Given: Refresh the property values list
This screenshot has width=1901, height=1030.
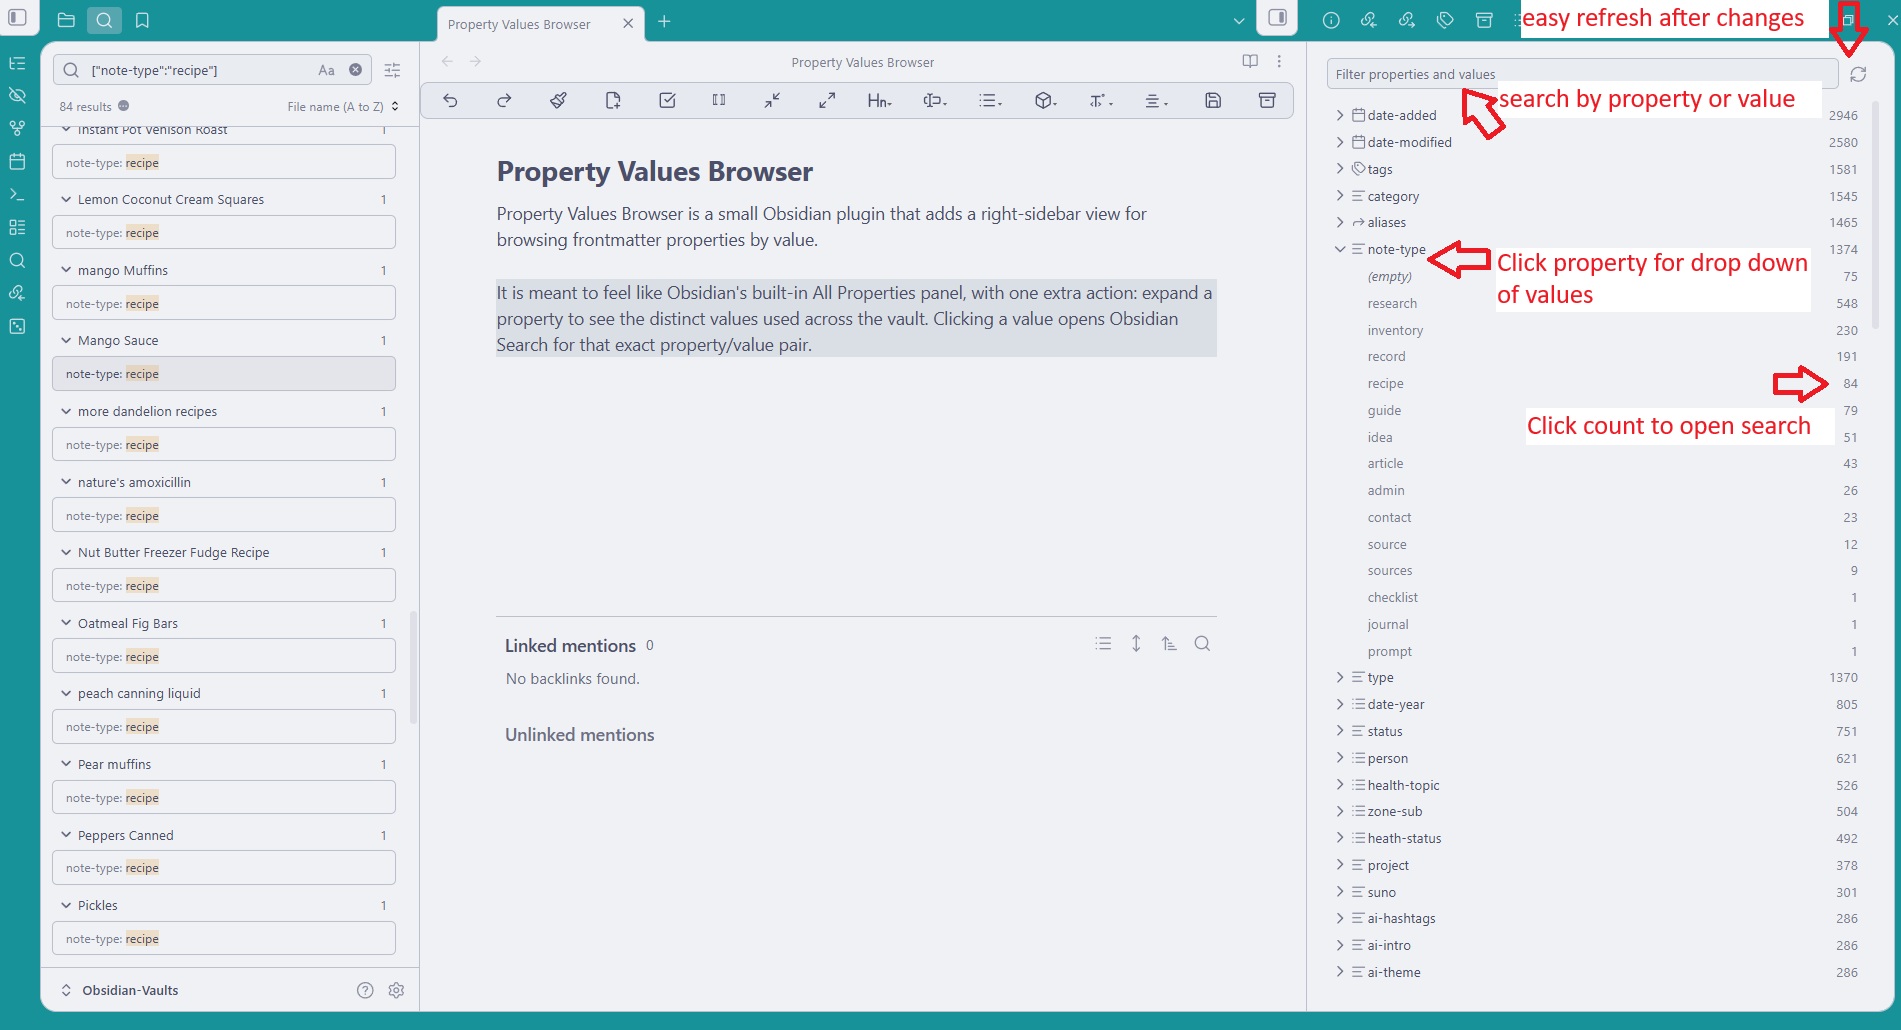Looking at the screenshot, I should (1858, 74).
